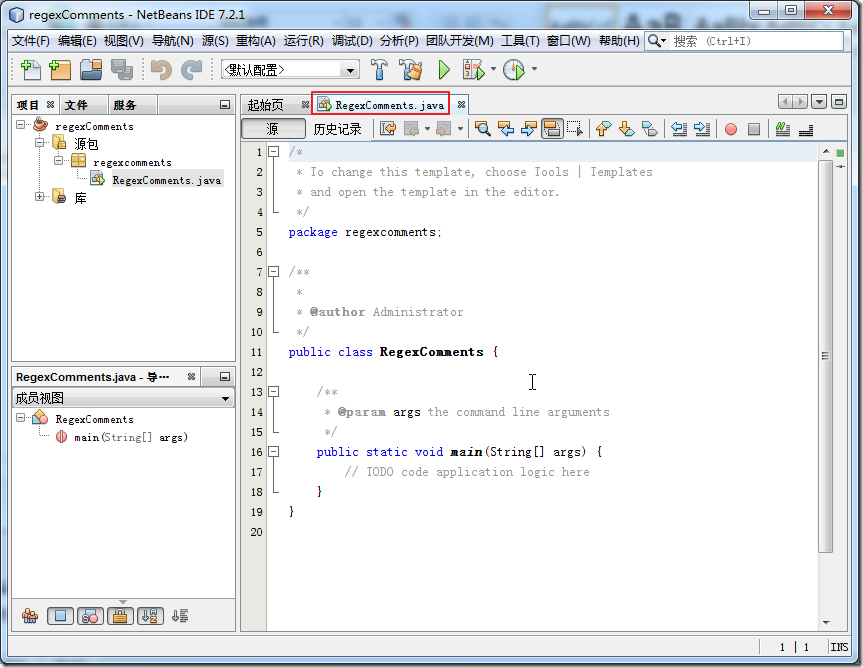Click the New File toolbar icon
Image resolution: width=863 pixels, height=668 pixels.
[x=31, y=70]
